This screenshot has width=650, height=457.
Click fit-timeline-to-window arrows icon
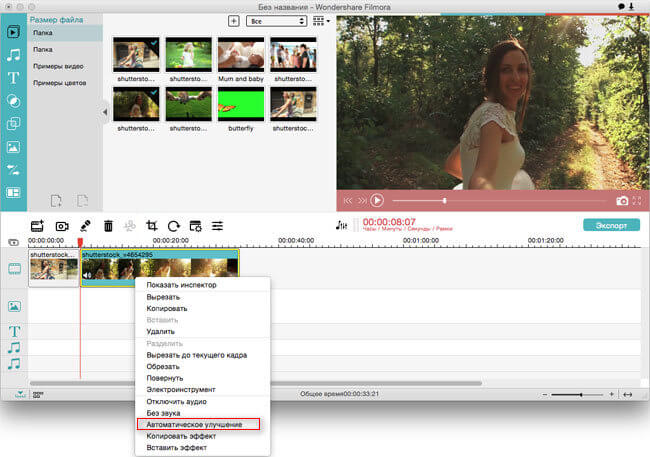[x=628, y=395]
